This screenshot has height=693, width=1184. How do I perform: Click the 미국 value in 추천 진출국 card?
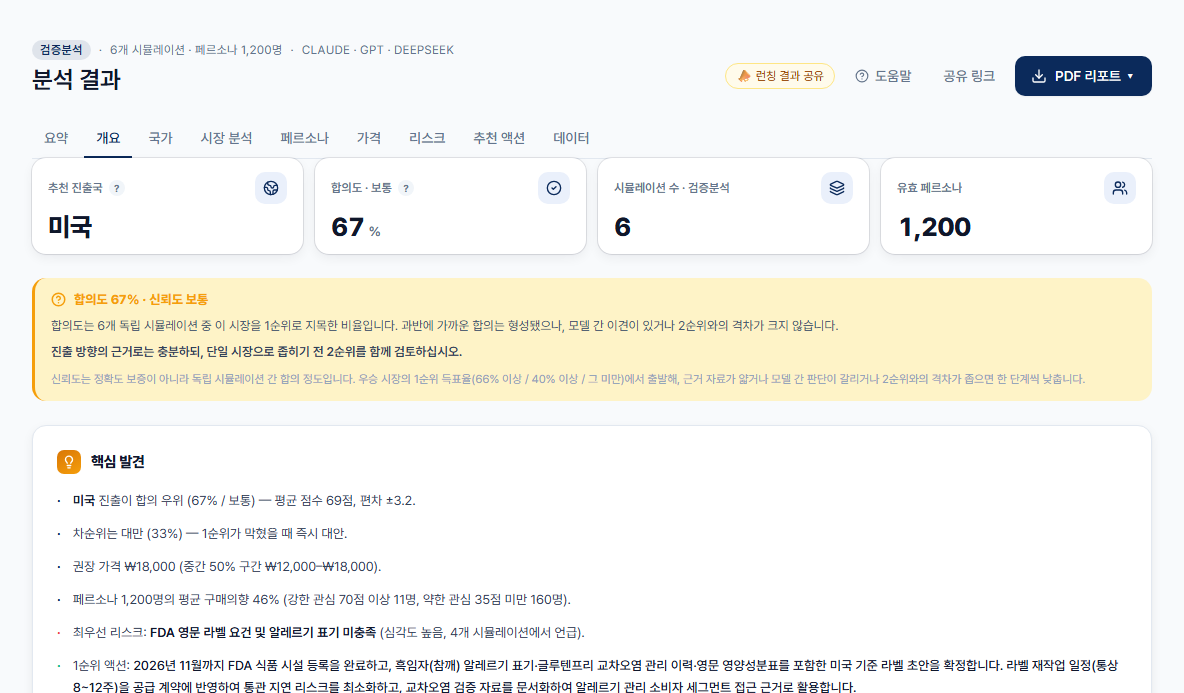pos(69,226)
